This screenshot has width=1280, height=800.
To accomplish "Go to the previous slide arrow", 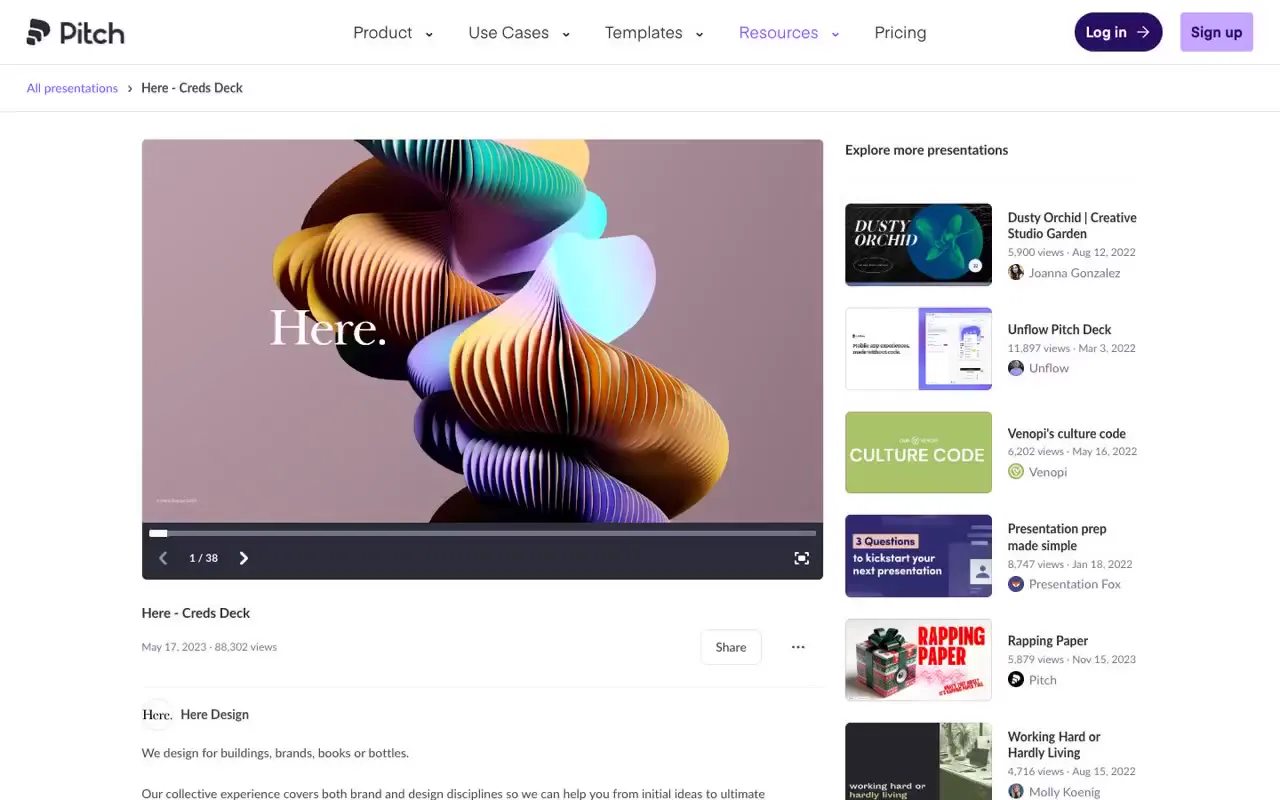I will pyautogui.click(x=163, y=558).
